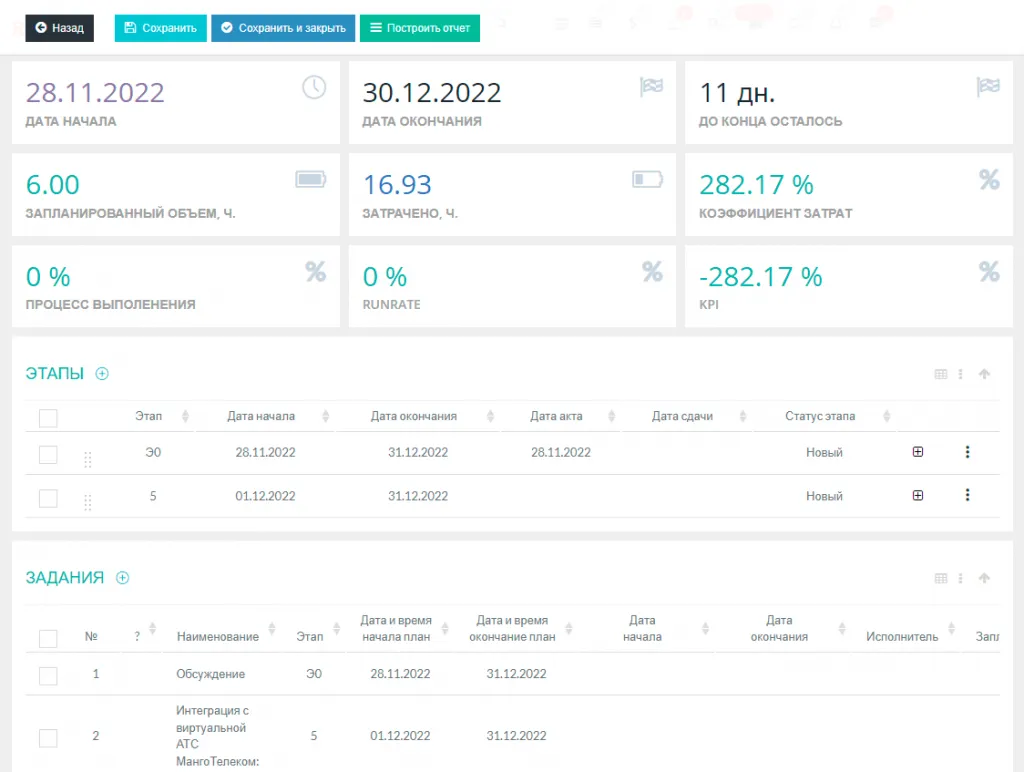Open the three-dot options menu for stage Э0
The width and height of the screenshot is (1024, 772).
tap(967, 452)
